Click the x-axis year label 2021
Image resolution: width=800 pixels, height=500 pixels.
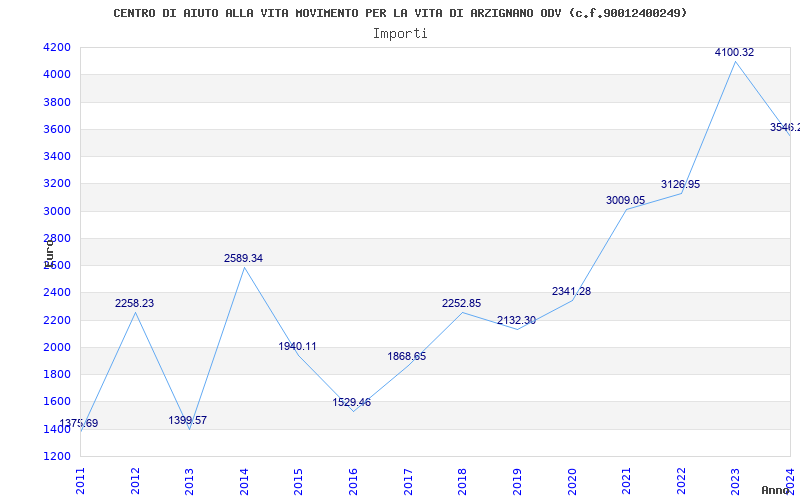coord(626,481)
